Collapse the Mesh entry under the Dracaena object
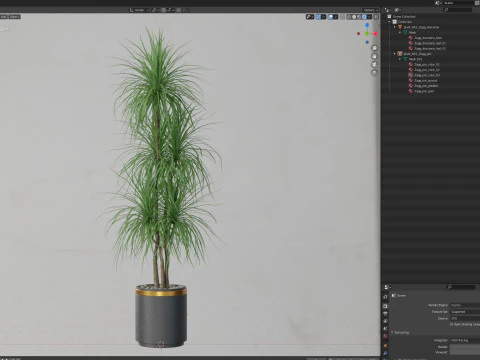Image resolution: width=480 pixels, height=360 pixels. (400, 32)
